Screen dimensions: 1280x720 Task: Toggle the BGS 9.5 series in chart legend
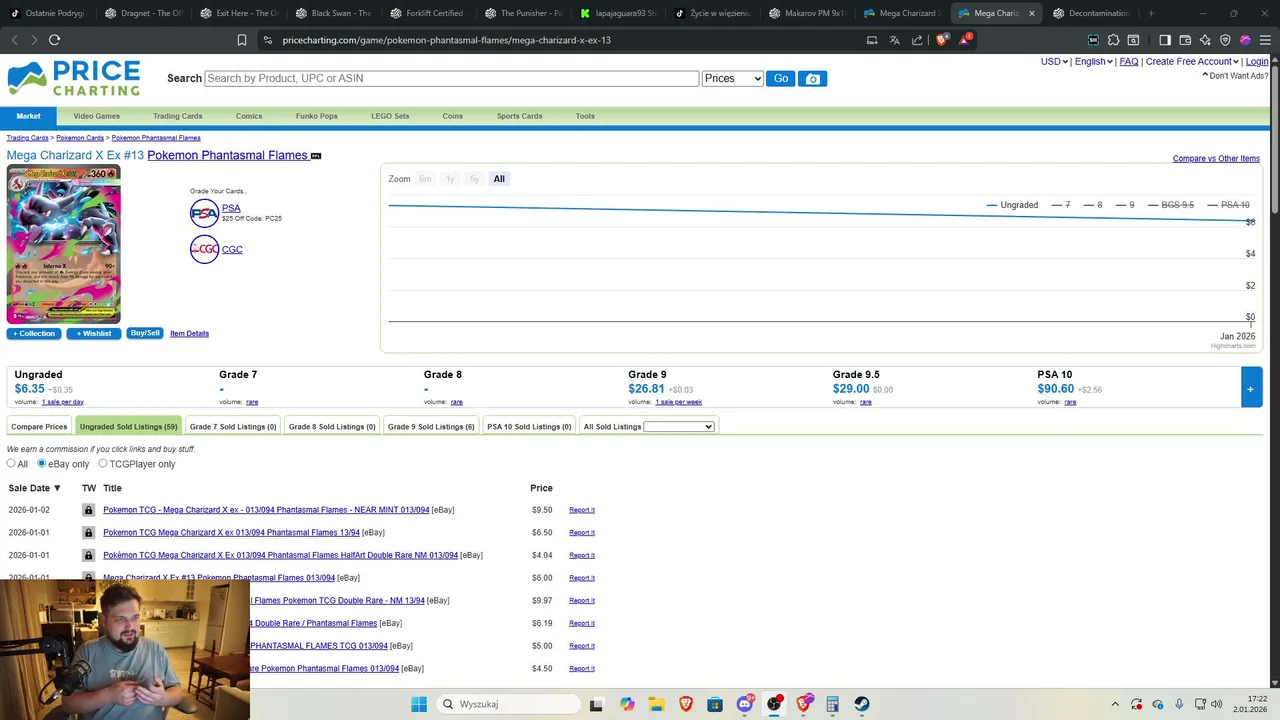[1170, 205]
